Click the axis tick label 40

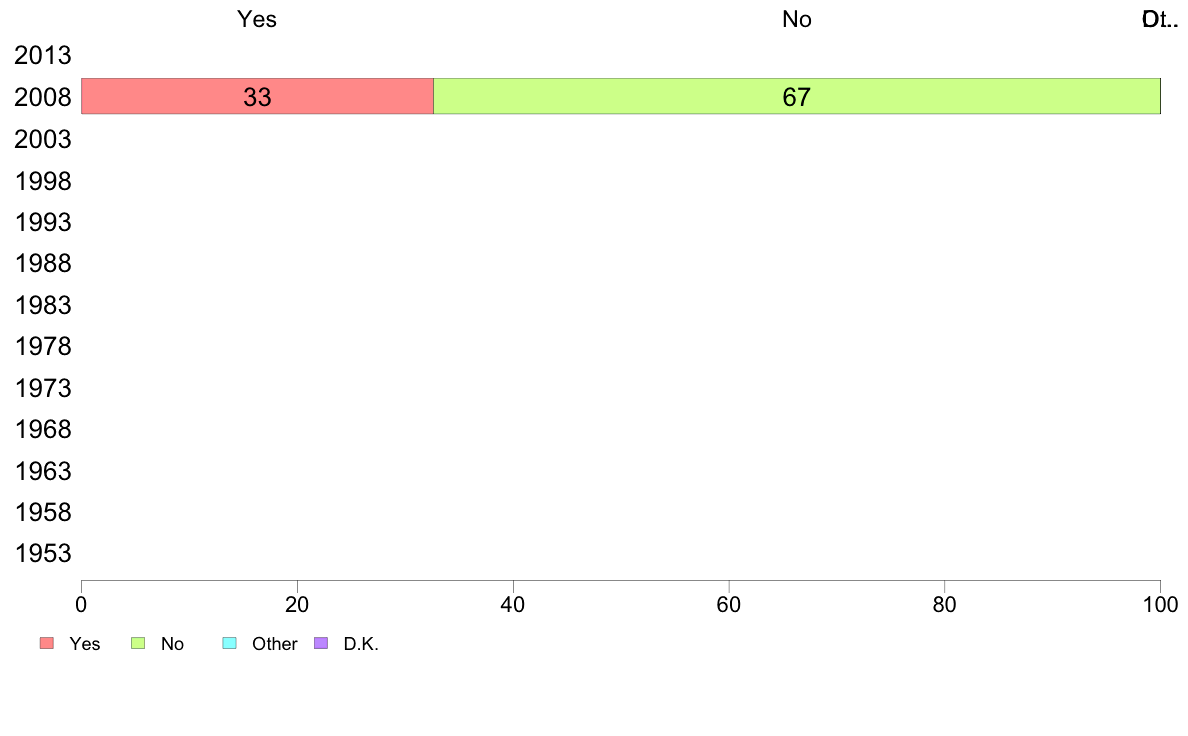pyautogui.click(x=513, y=605)
